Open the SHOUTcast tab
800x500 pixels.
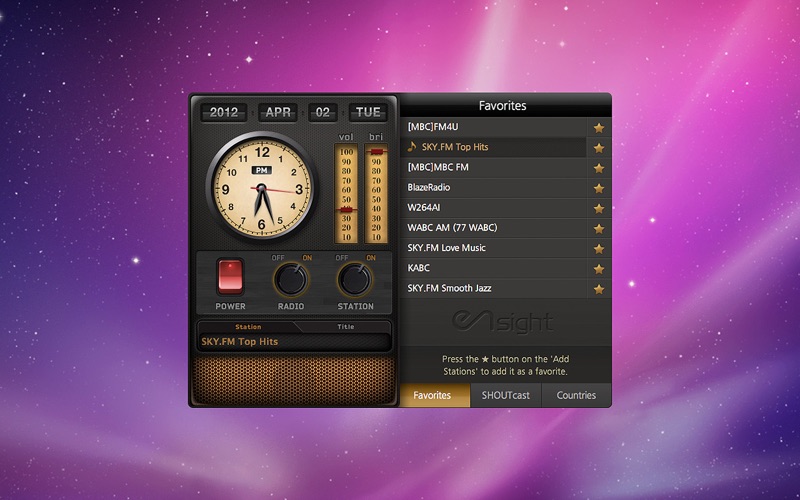tap(506, 395)
